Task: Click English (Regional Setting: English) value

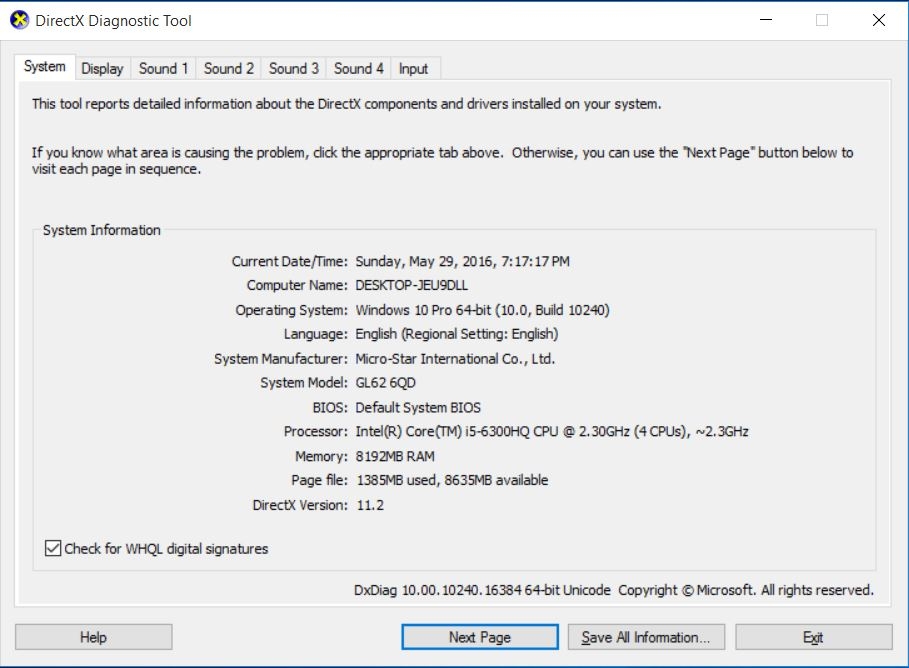Action: (457, 334)
